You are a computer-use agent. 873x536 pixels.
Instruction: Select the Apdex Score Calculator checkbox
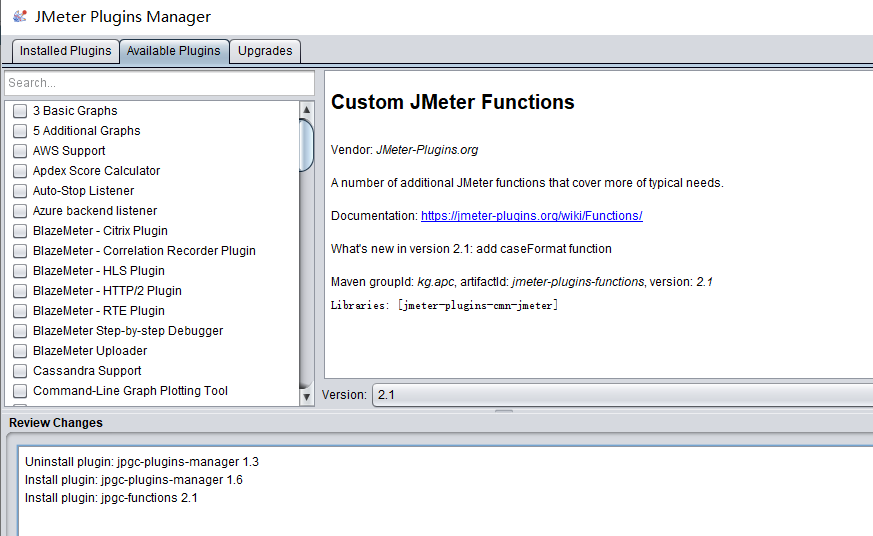click(x=20, y=171)
